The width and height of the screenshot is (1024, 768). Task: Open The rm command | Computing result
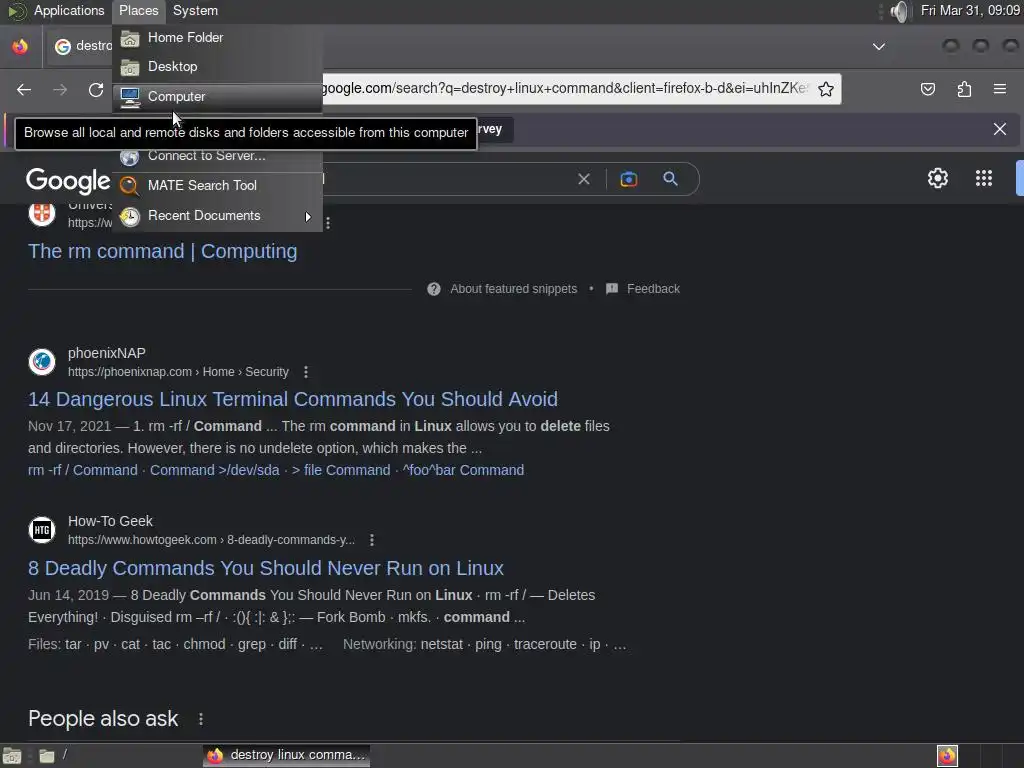click(163, 251)
